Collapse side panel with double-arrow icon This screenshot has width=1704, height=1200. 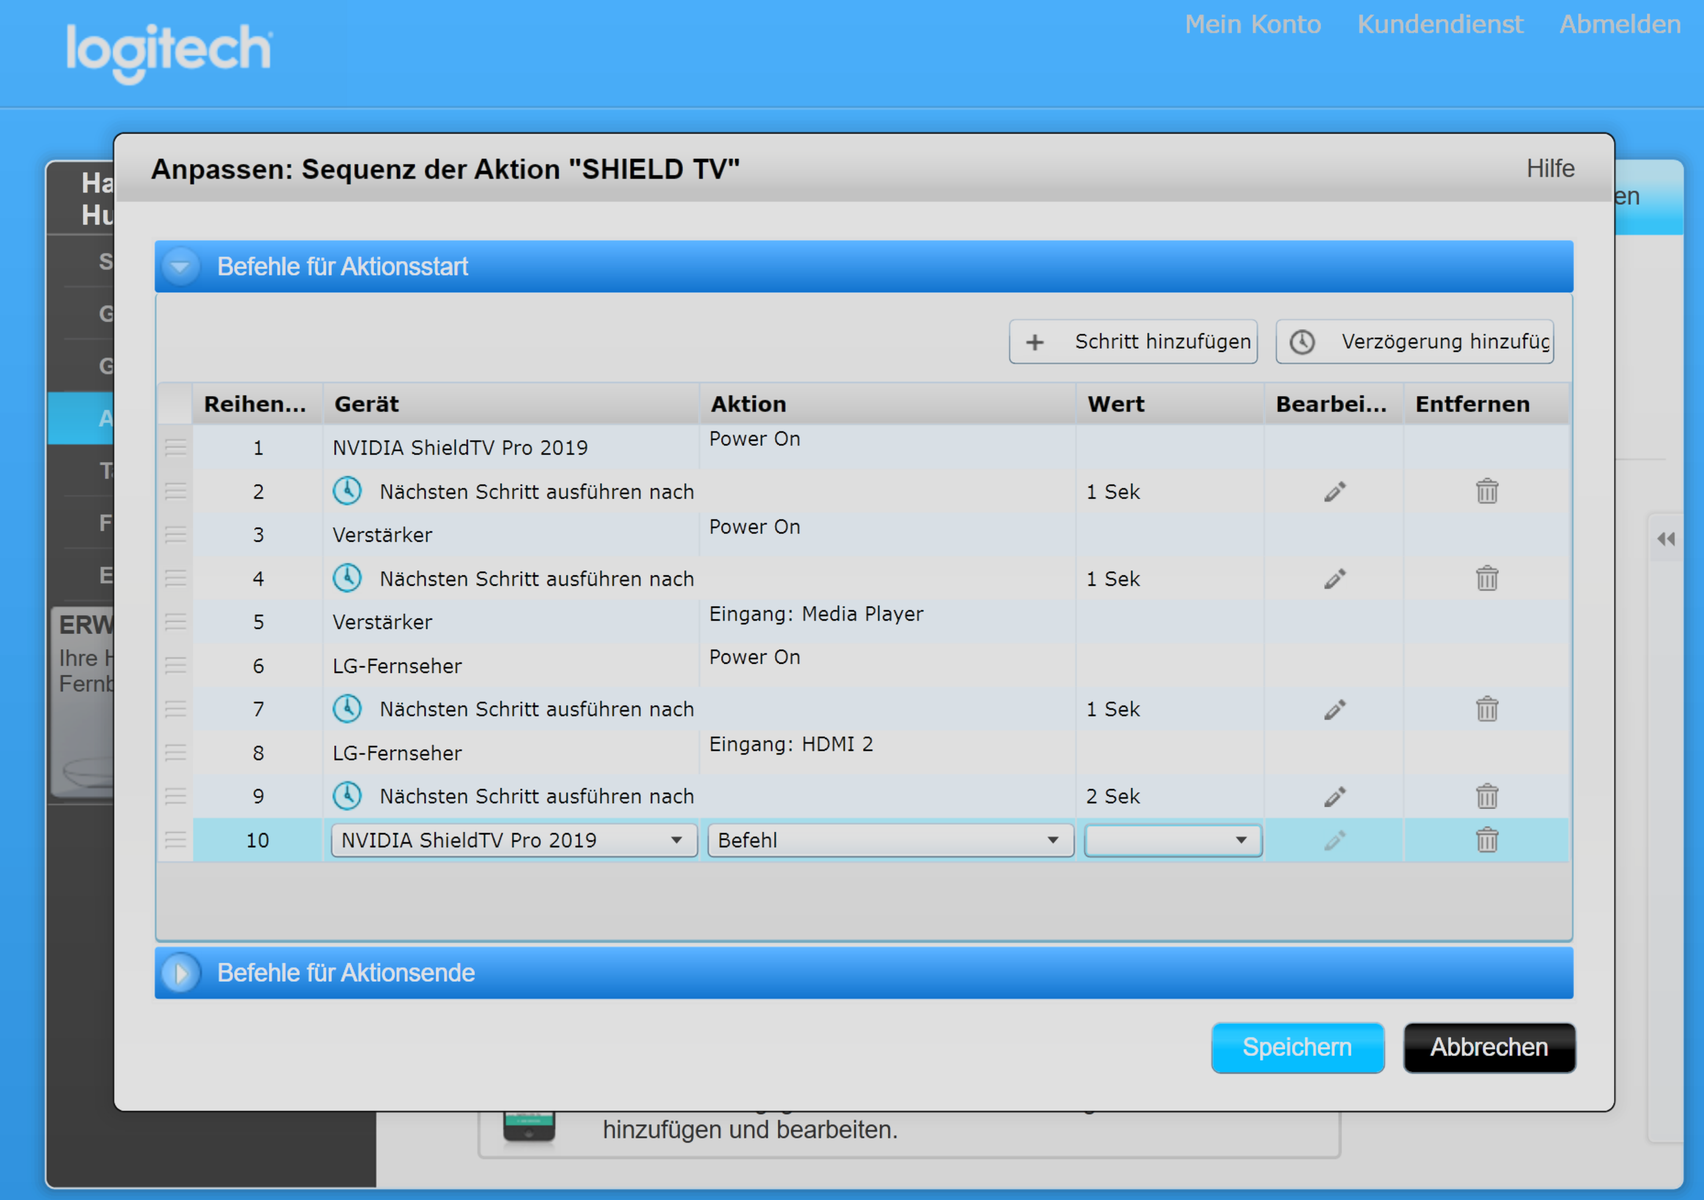click(1666, 539)
